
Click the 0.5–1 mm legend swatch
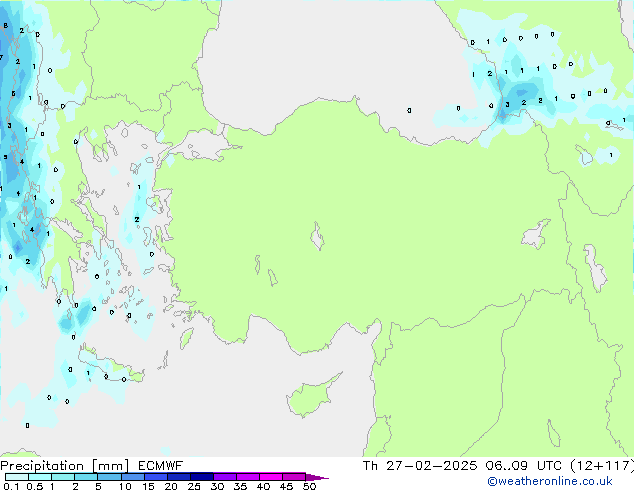40,477
